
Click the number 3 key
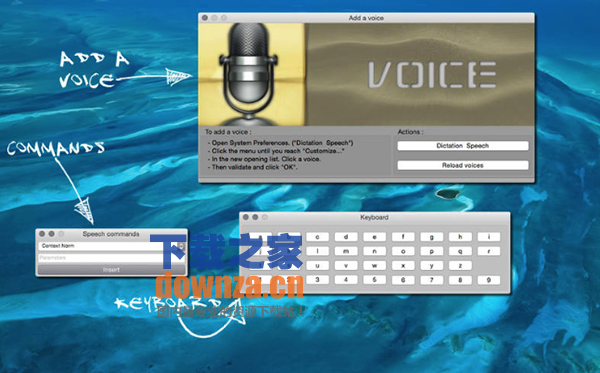(317, 280)
